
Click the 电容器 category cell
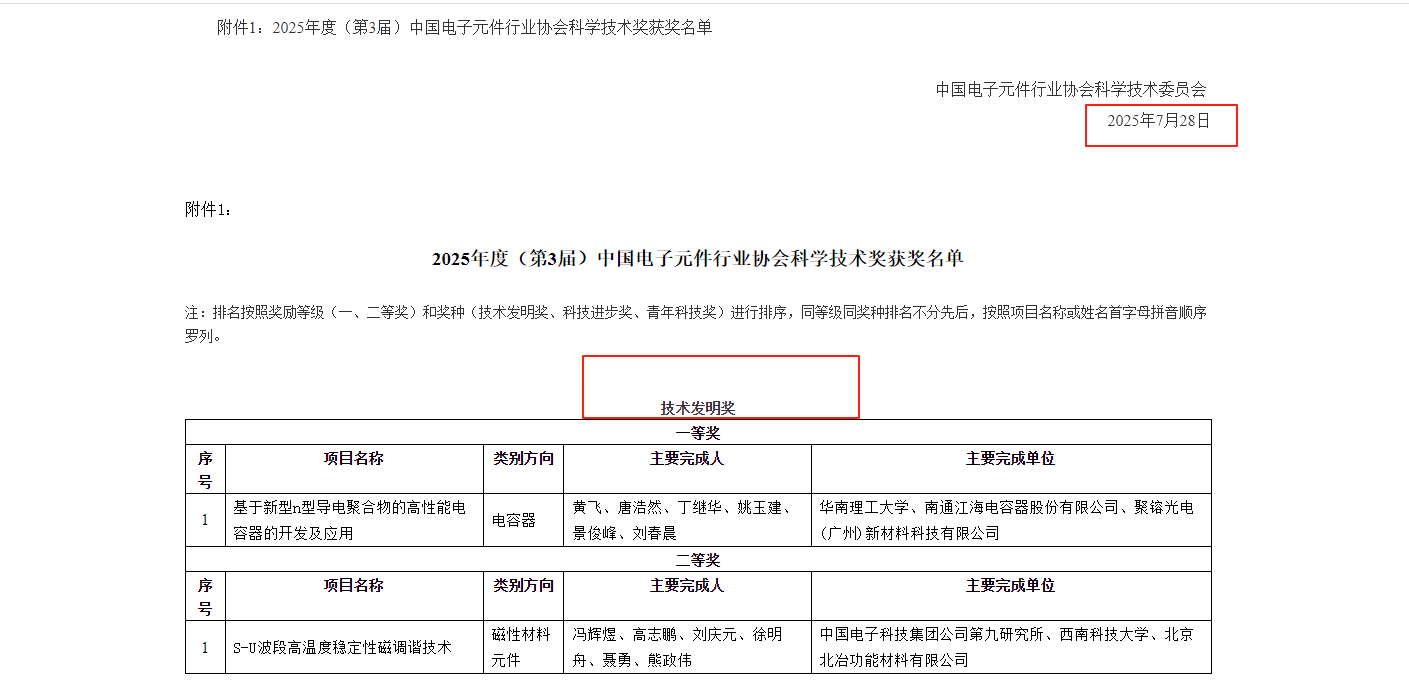point(524,520)
